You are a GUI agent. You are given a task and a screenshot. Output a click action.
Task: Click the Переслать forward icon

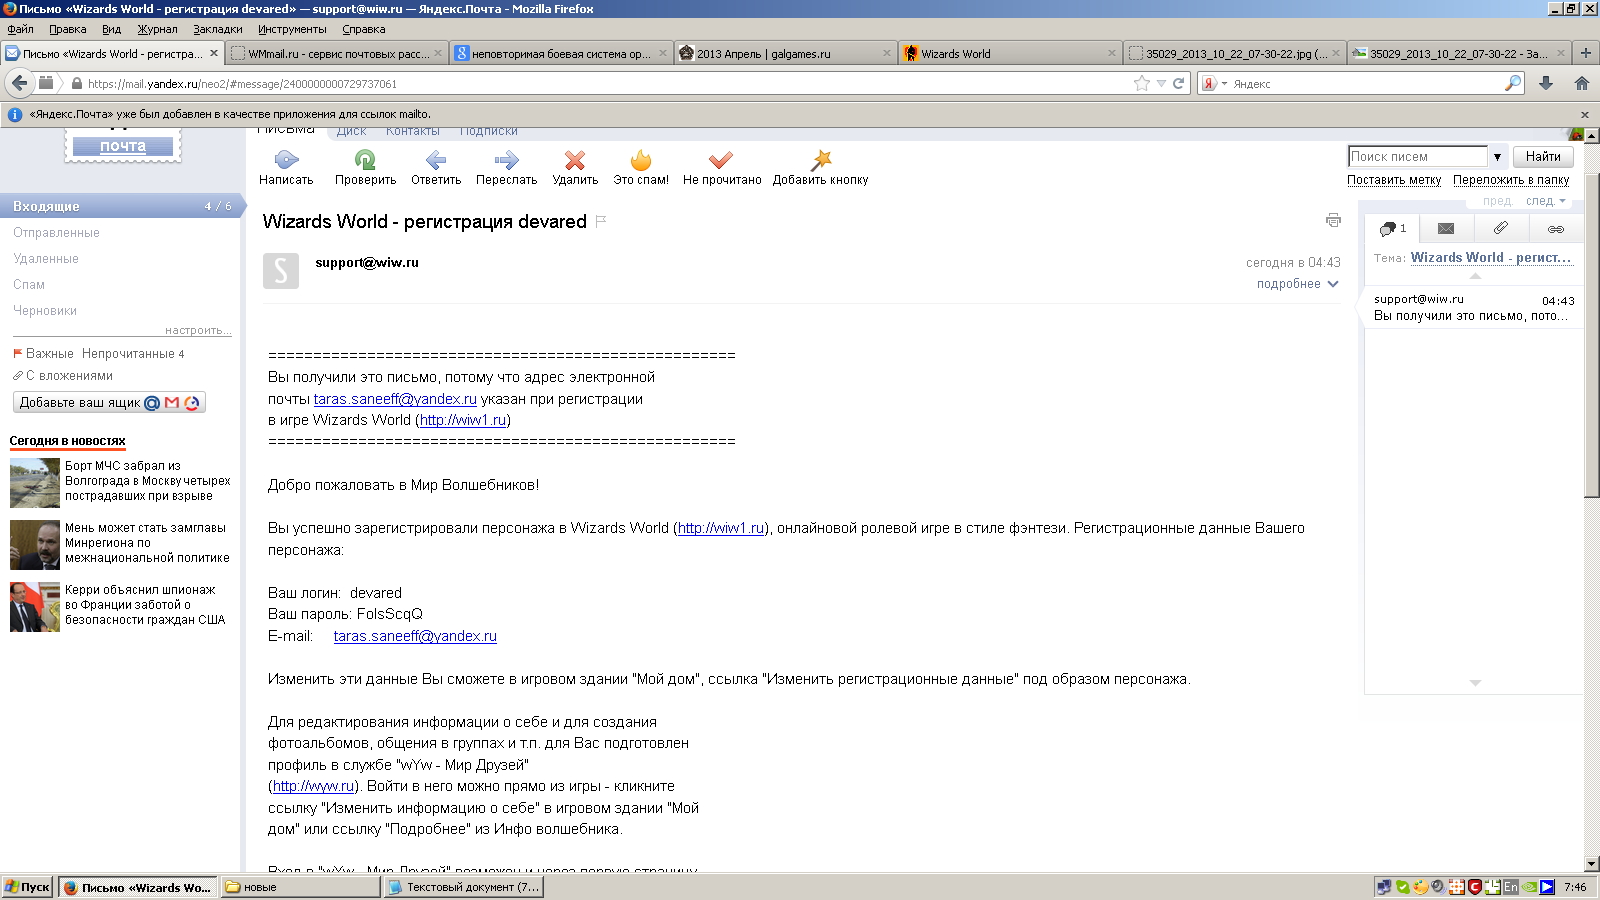(x=506, y=159)
